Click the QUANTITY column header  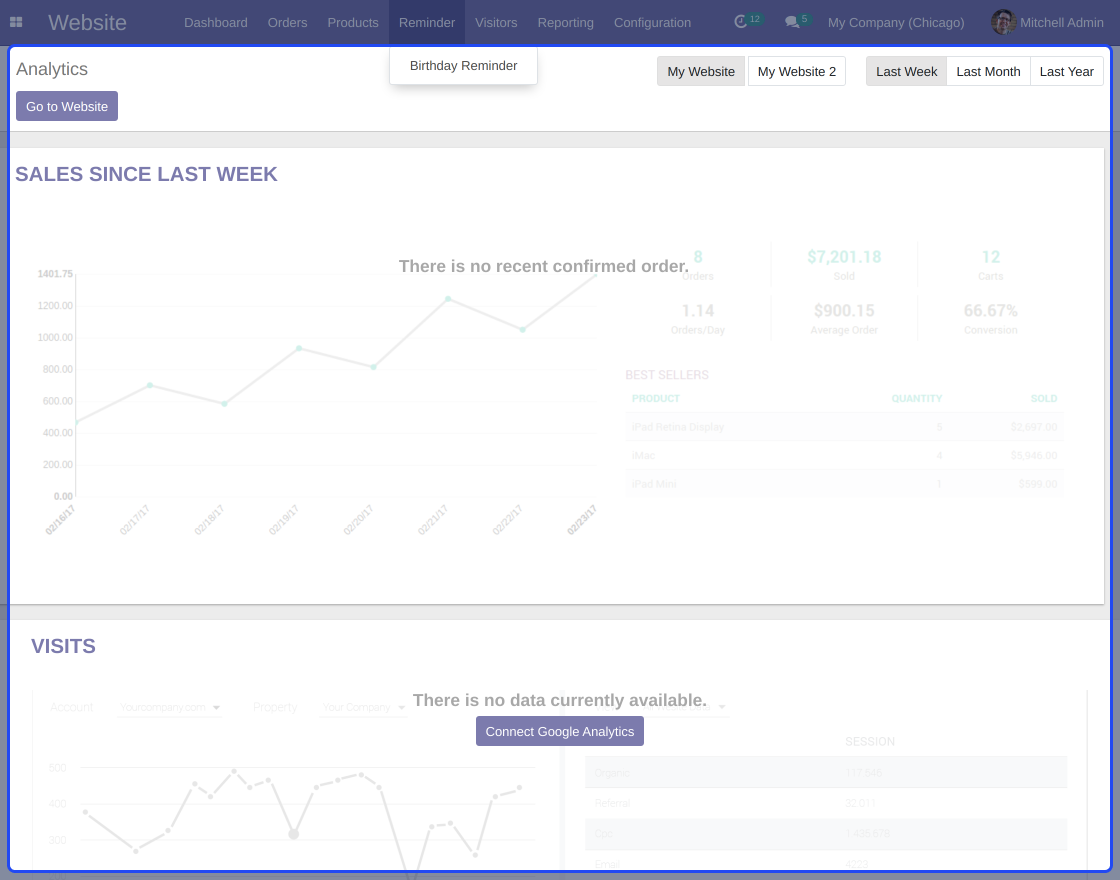916,399
